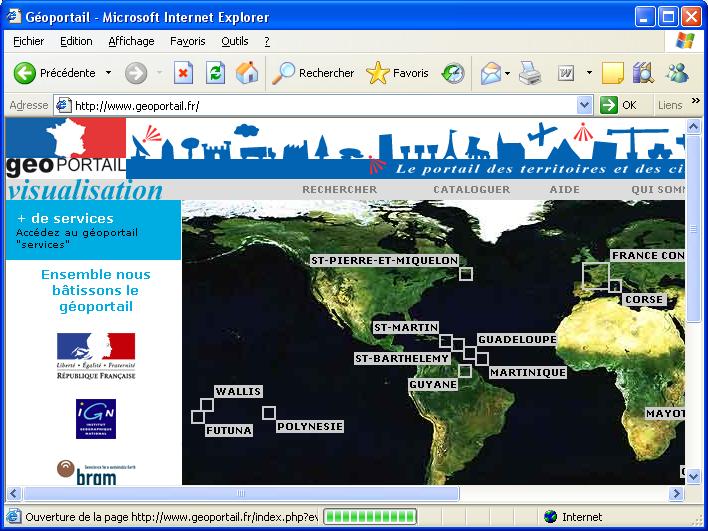Screen dimensions: 708x531
Task: Click the Internet zone globe icon
Action: (x=550, y=517)
